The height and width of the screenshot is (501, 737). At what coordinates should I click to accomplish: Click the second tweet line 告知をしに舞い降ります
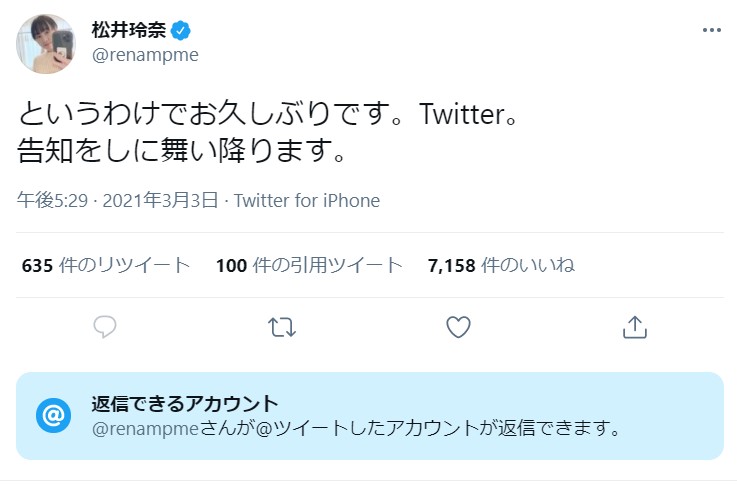[181, 150]
